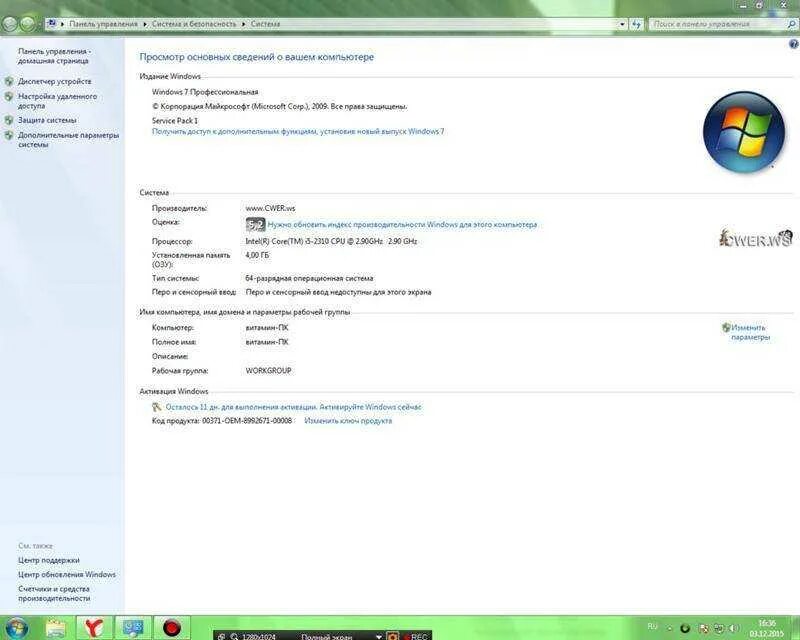Screen dimensions: 800x640
Task: Click the search magnifier icon
Action: 791,24
